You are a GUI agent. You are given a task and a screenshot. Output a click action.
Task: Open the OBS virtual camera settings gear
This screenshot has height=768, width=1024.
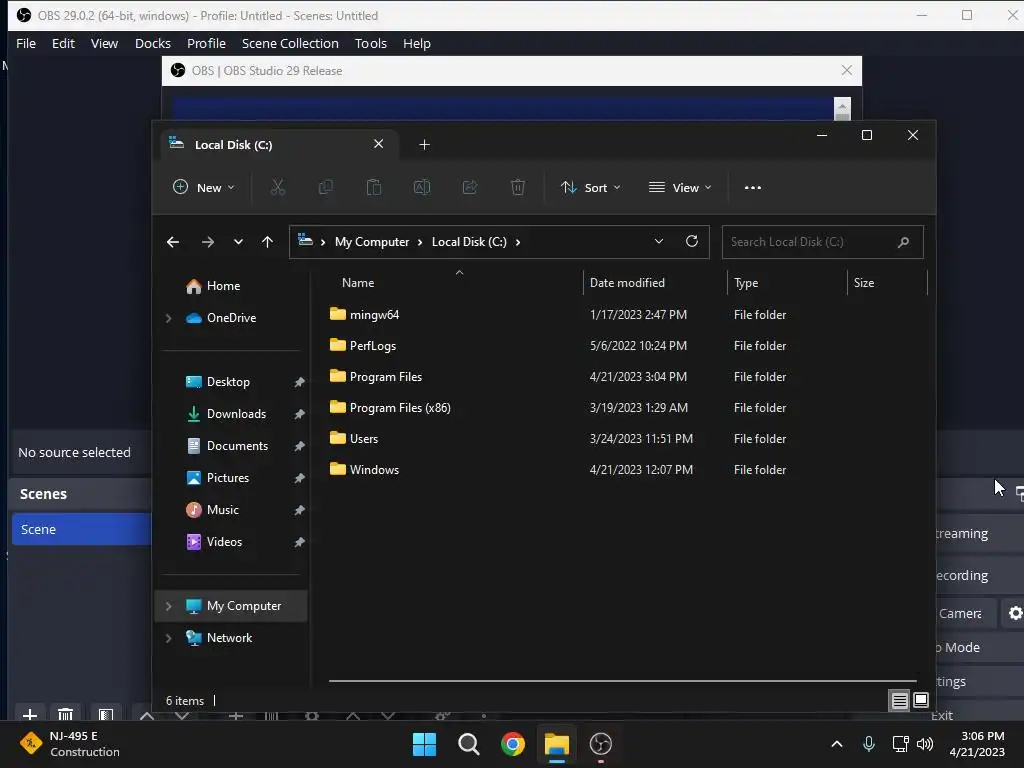tap(1015, 613)
